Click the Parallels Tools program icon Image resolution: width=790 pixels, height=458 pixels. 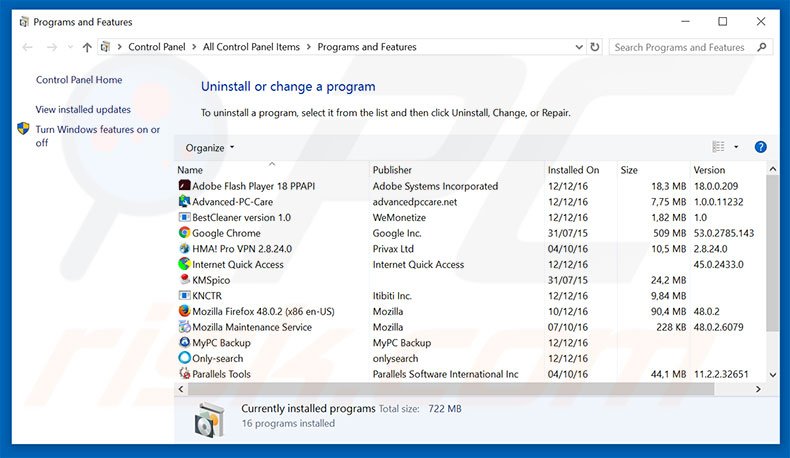[x=184, y=373]
